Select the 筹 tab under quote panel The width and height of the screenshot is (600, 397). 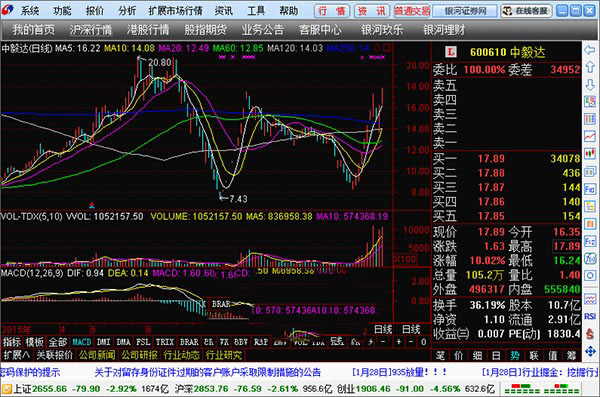point(571,356)
